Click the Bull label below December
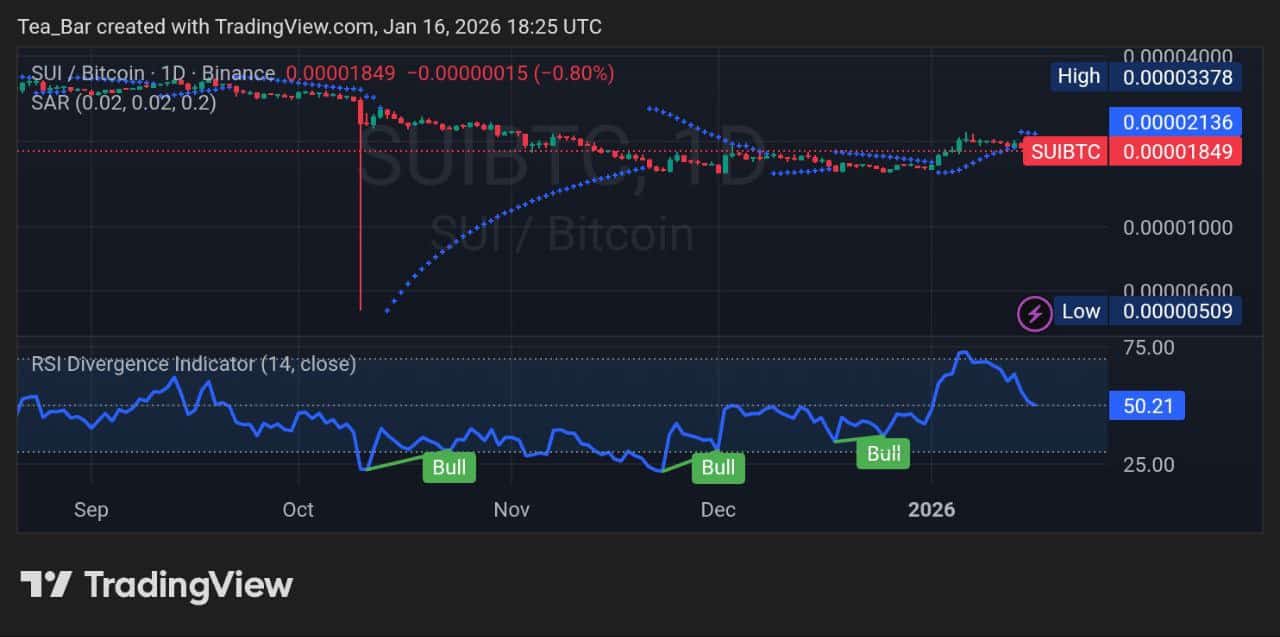 [x=717, y=467]
